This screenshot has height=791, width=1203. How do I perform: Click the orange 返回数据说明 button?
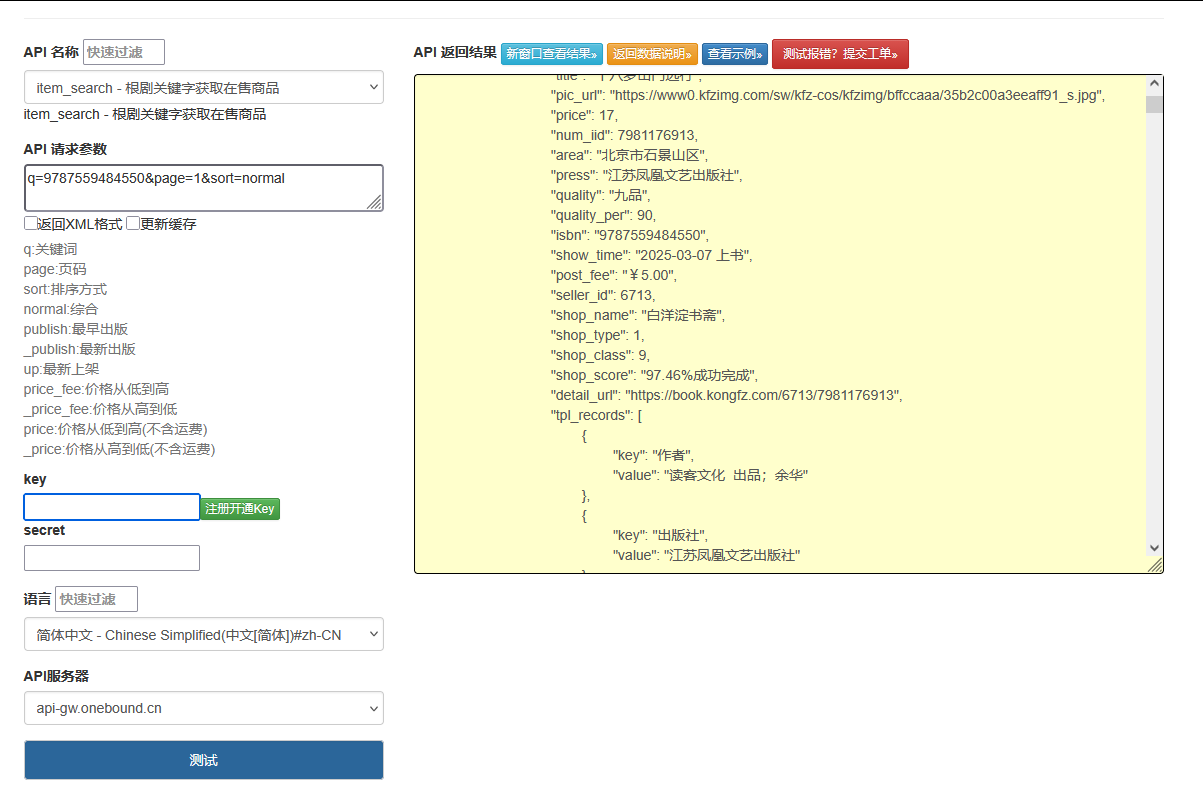coord(651,54)
